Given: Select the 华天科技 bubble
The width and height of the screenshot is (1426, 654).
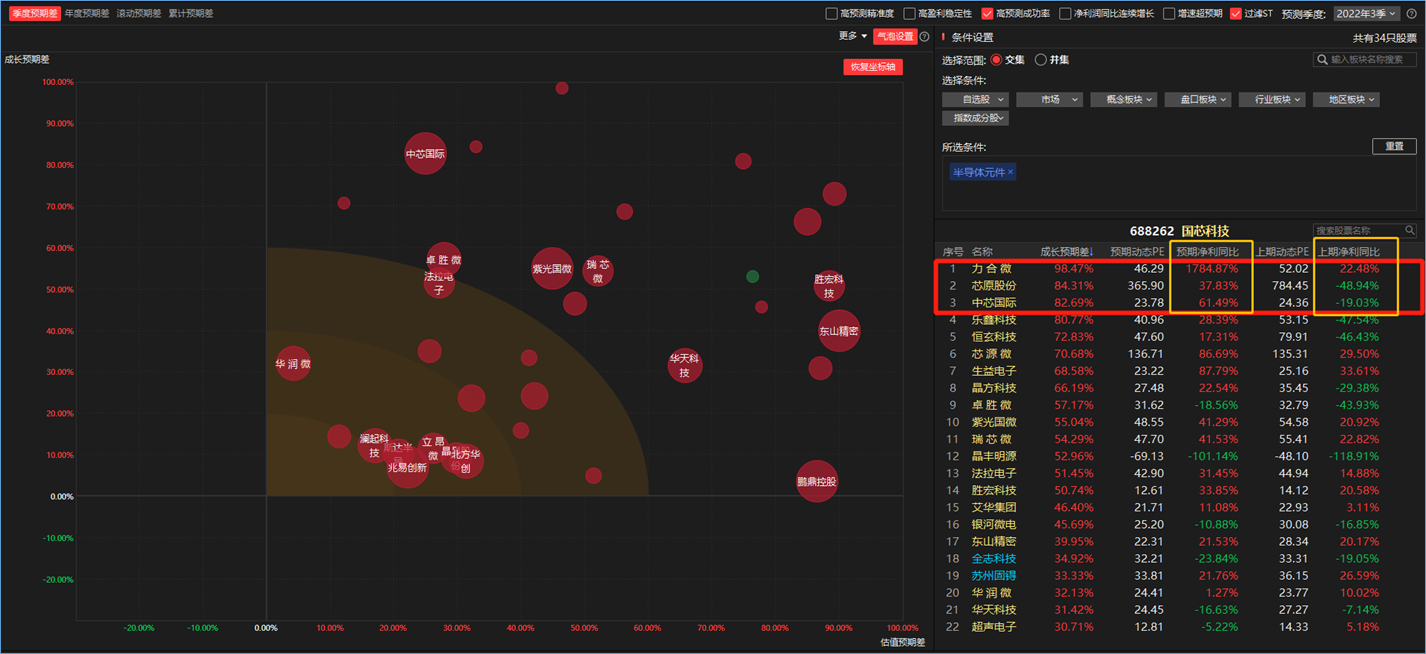Looking at the screenshot, I should point(685,365).
